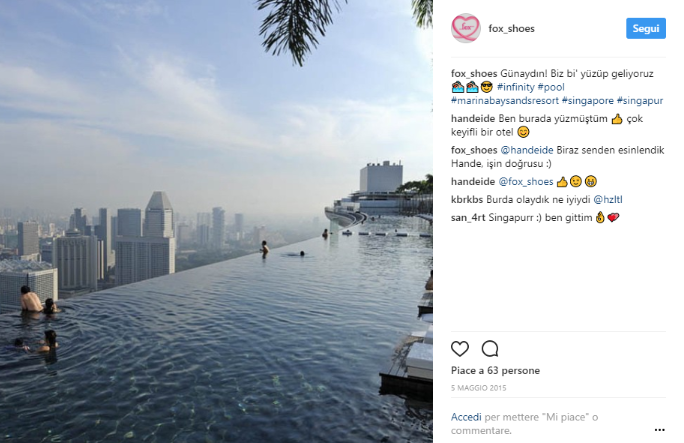Click the @fox_shoes mention in comment

[526, 182]
